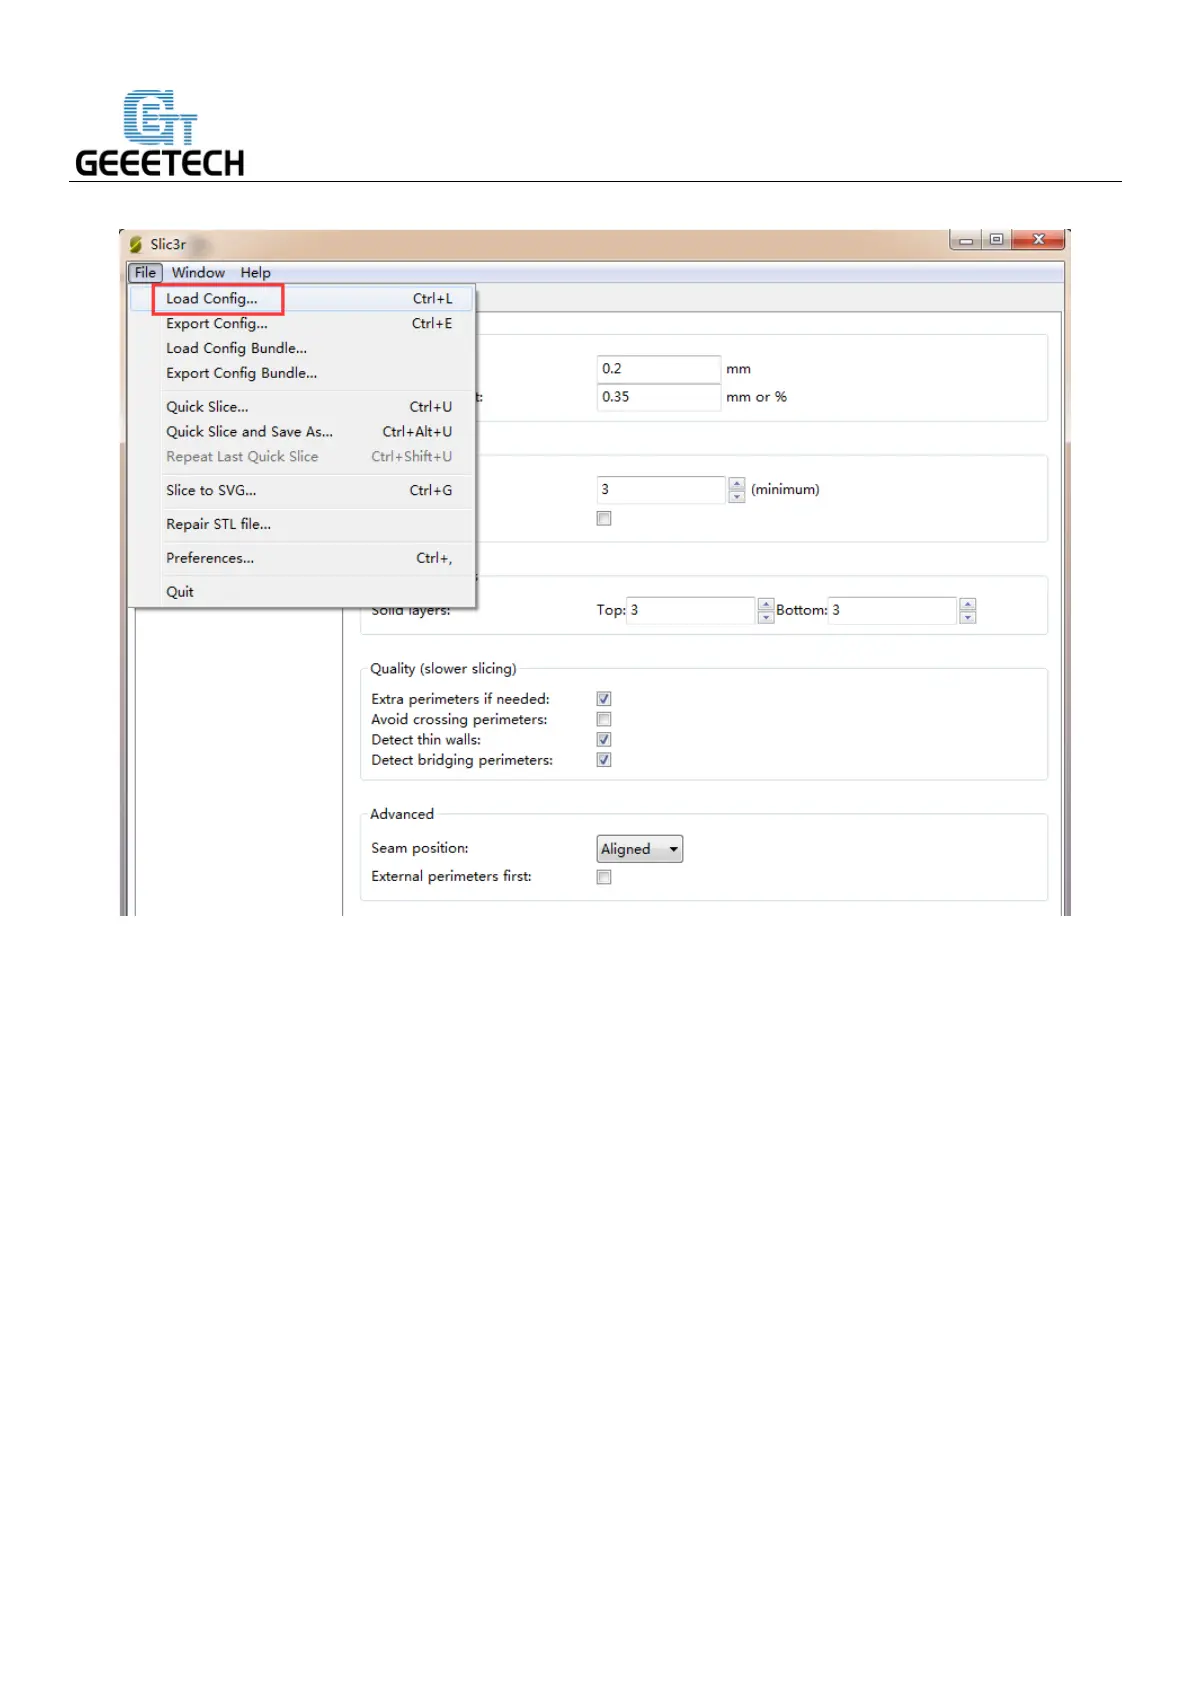Increase the Bottom solid layers value
Viewport: 1191px width, 1684px height.
(x=967, y=604)
